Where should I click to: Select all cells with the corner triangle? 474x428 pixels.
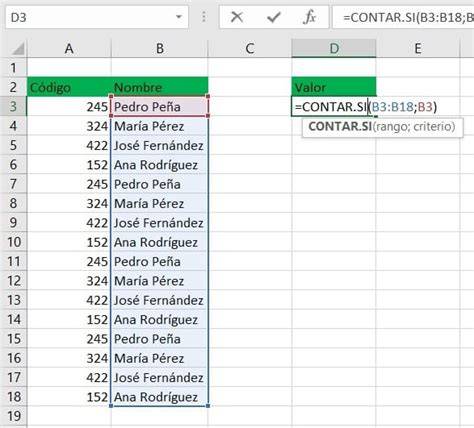(x=18, y=49)
